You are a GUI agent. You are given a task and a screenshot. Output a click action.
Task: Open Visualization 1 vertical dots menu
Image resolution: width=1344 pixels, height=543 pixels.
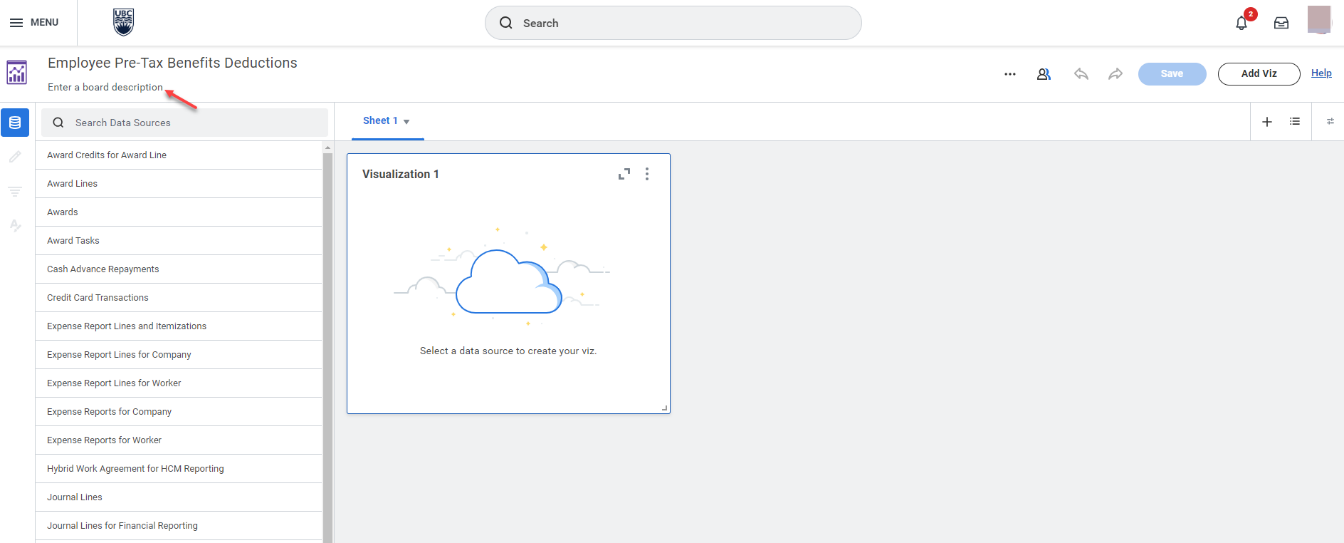point(647,174)
